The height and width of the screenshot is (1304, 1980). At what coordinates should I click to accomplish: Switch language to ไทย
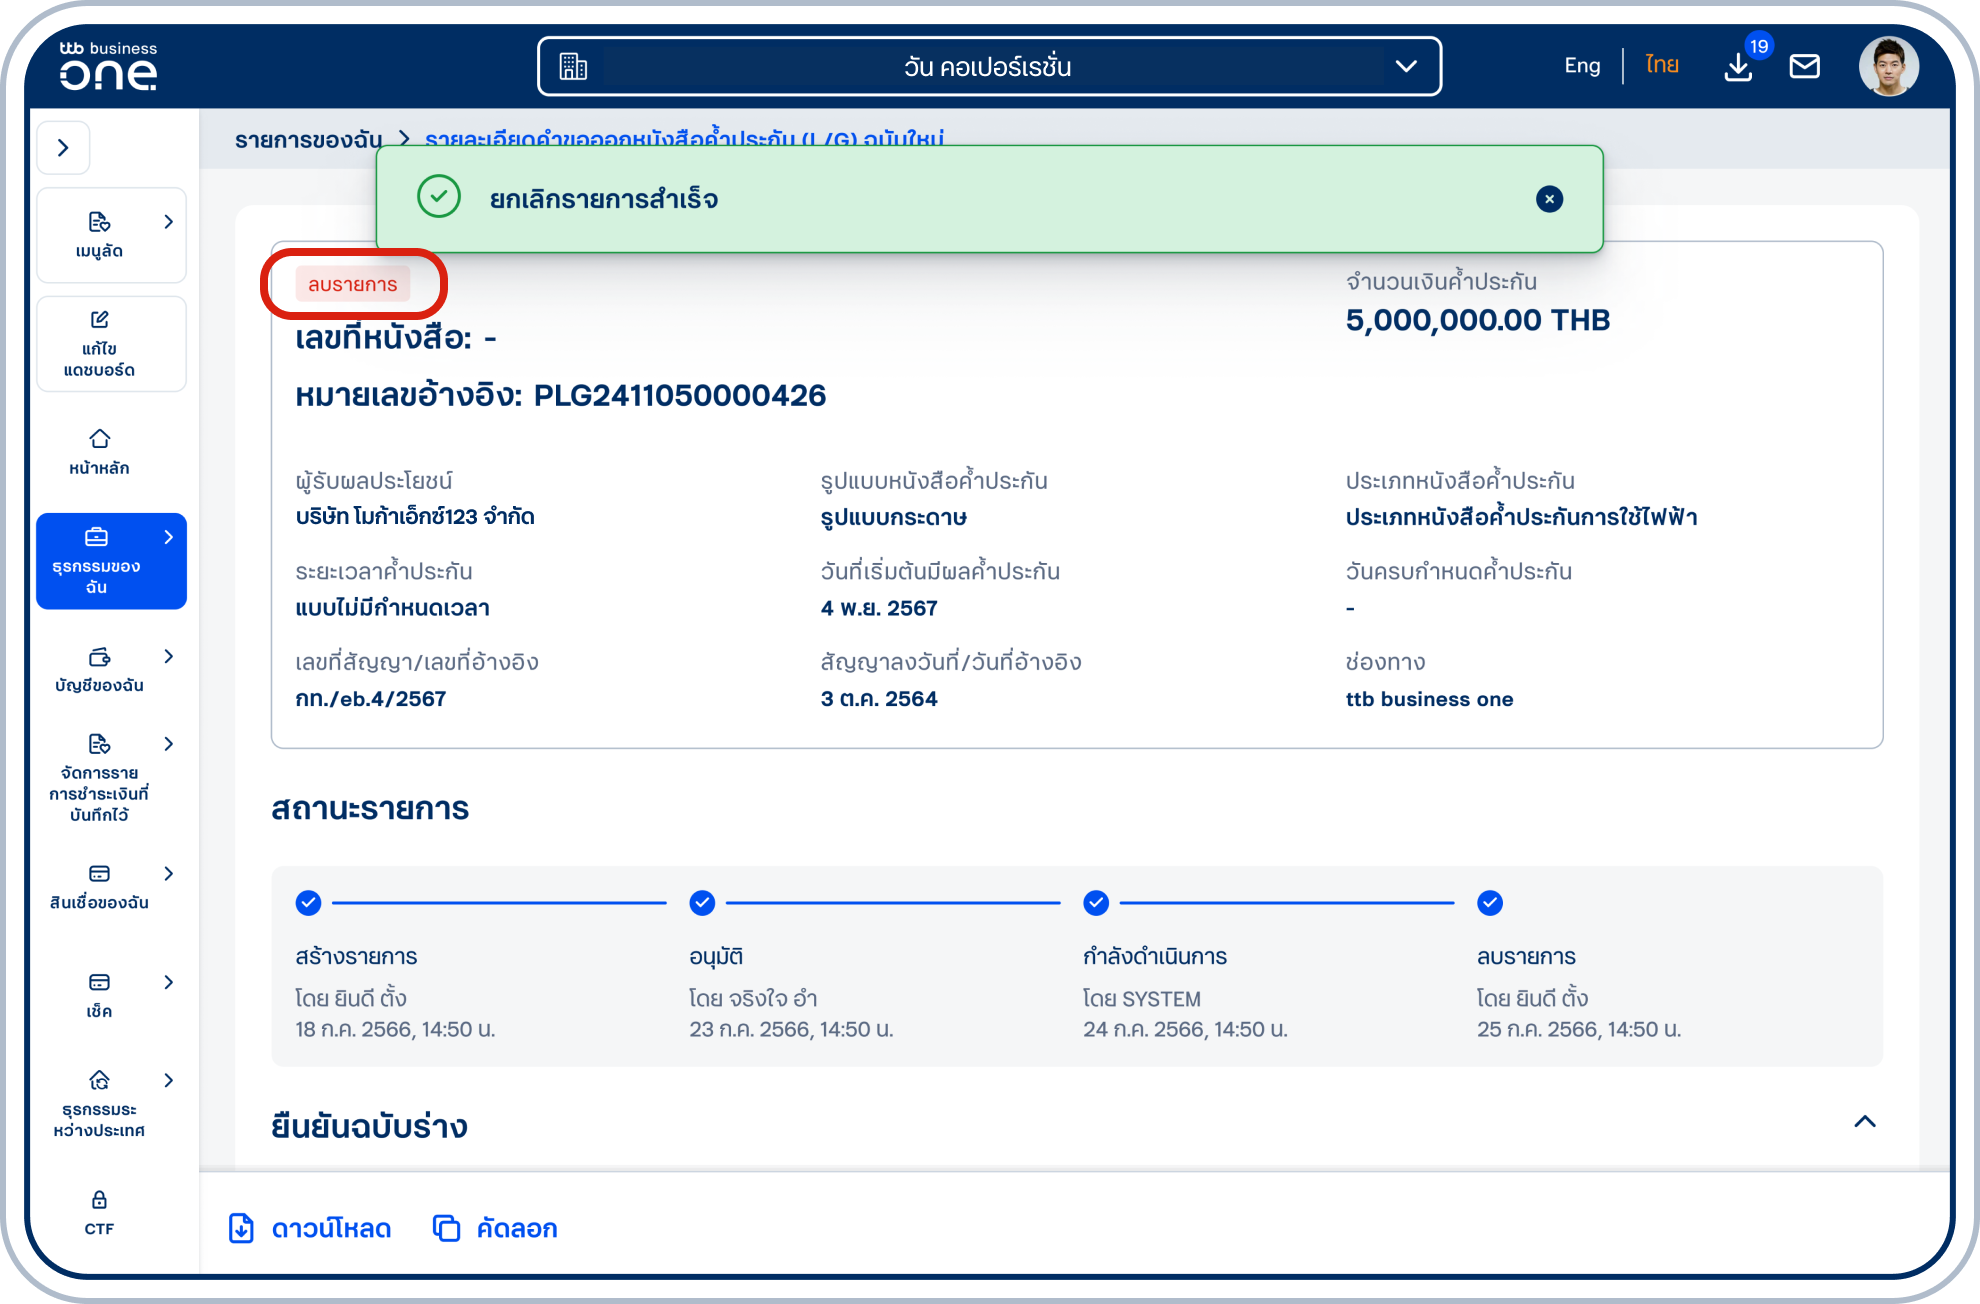1662,66
